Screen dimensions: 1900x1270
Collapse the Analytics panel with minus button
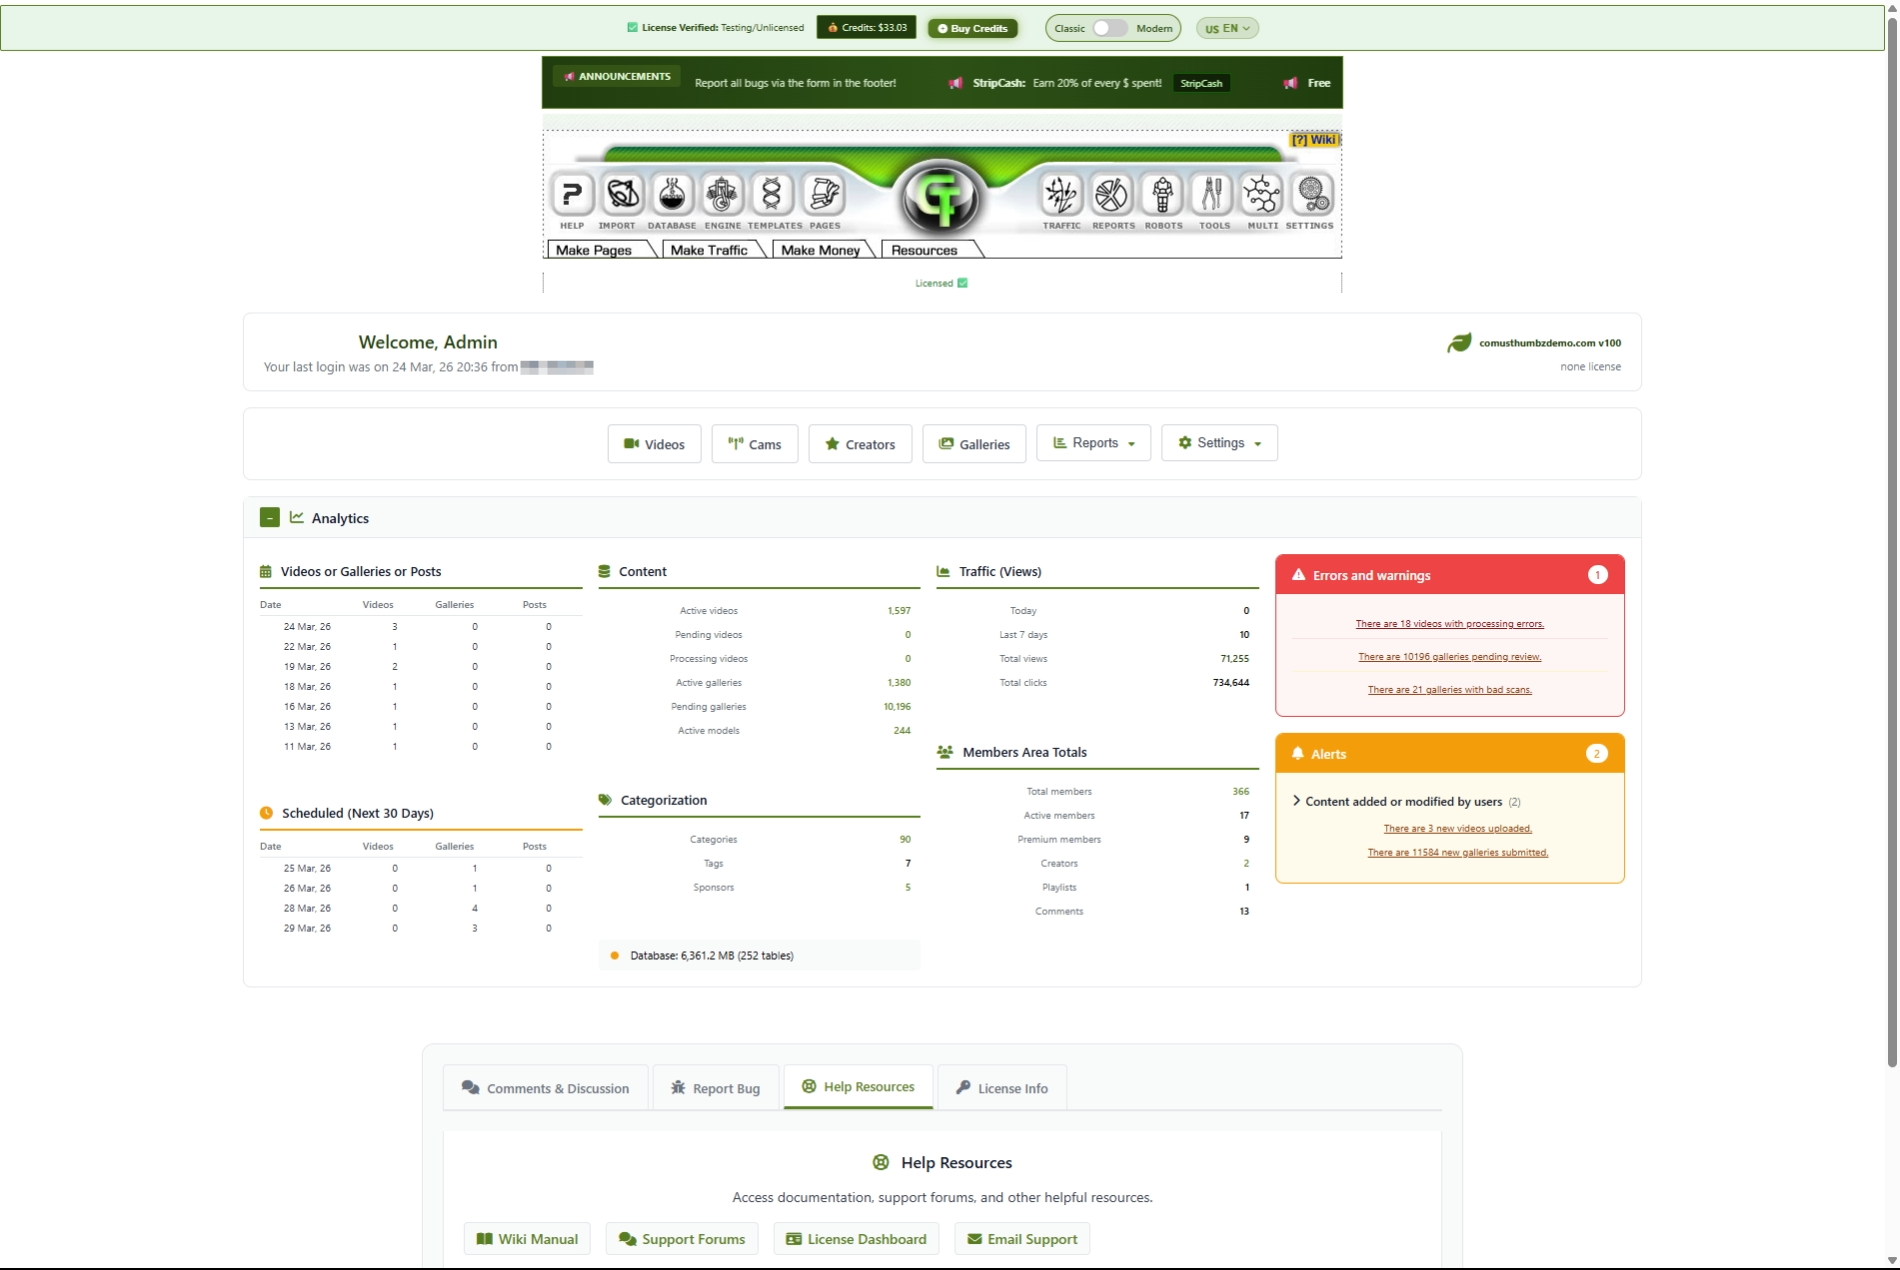pyautogui.click(x=269, y=517)
